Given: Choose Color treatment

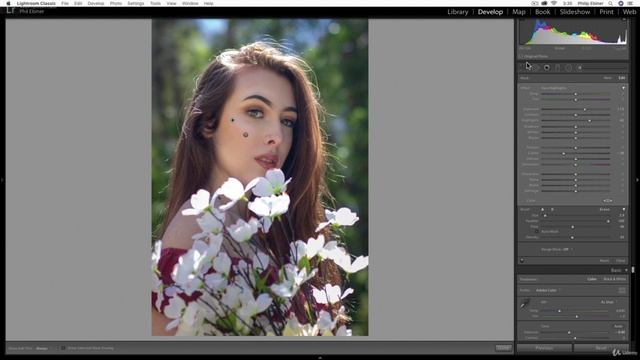Looking at the screenshot, I should pyautogui.click(x=592, y=279).
